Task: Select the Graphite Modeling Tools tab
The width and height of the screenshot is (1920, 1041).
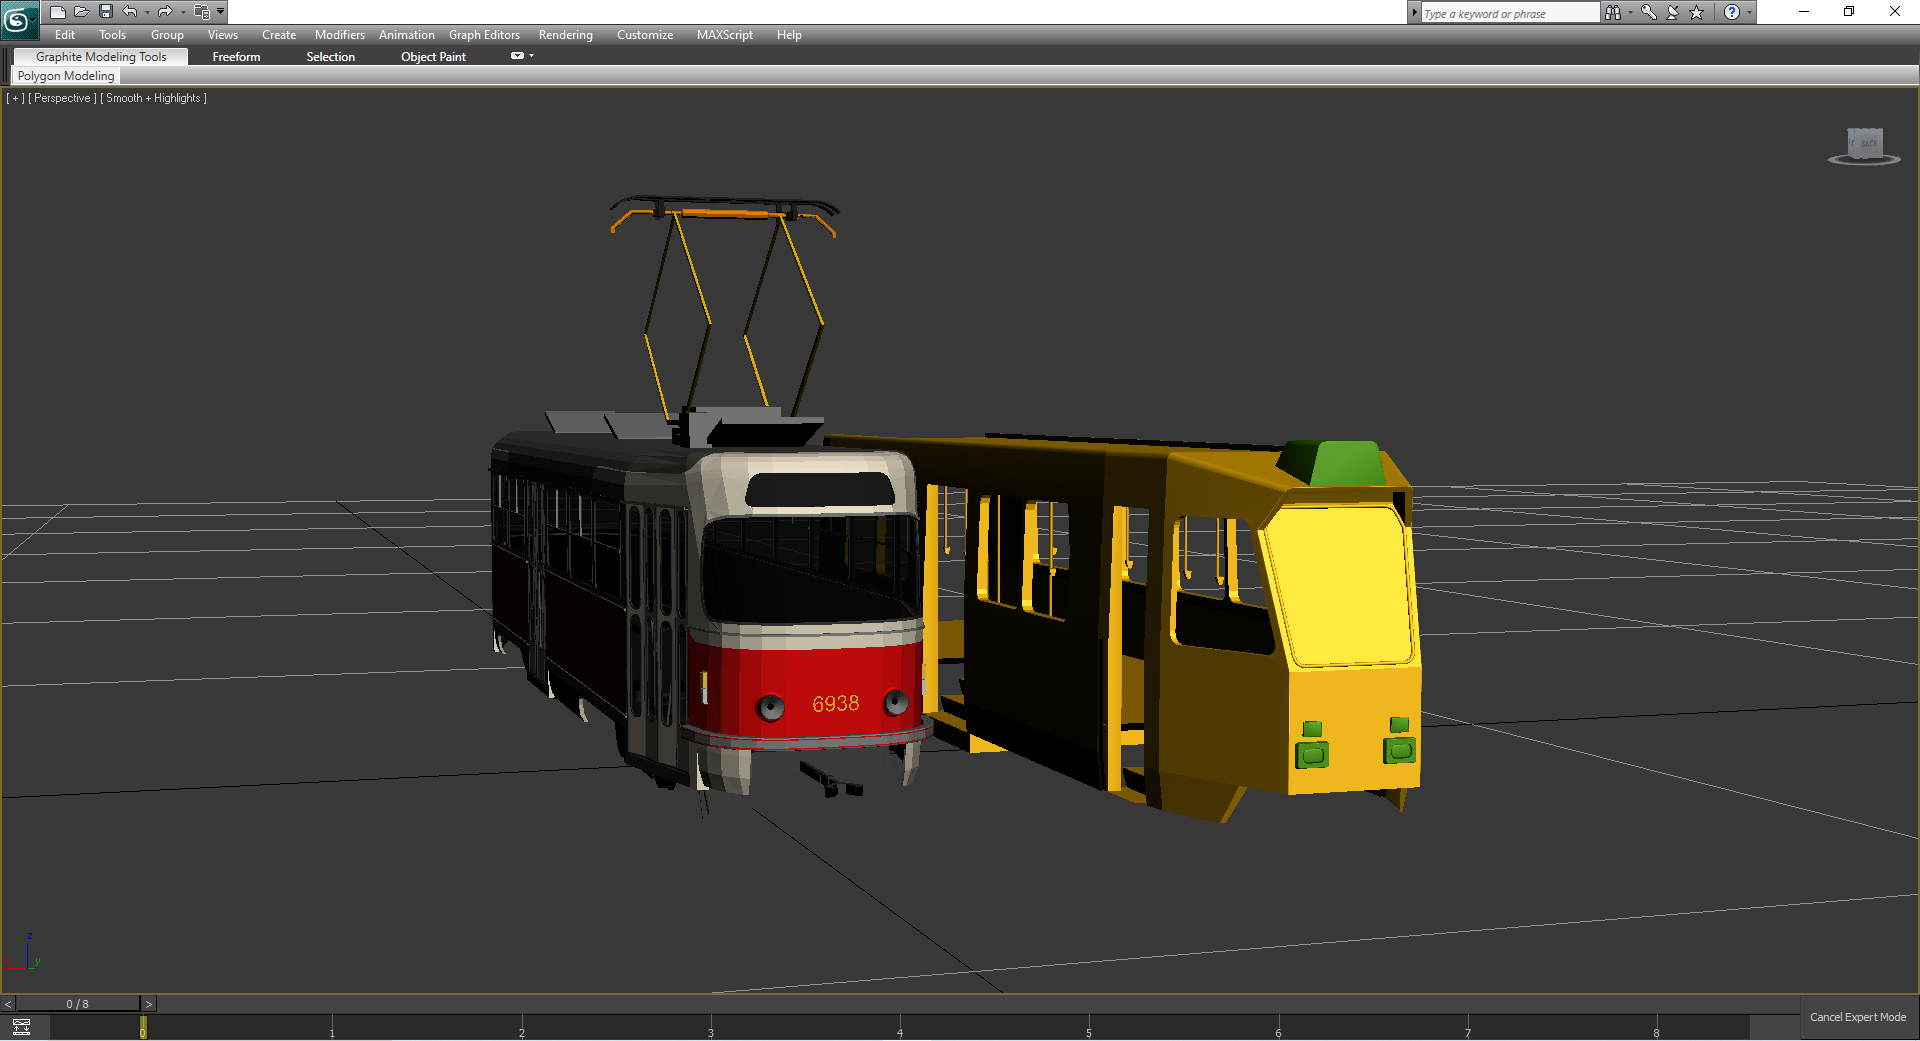Action: (101, 57)
